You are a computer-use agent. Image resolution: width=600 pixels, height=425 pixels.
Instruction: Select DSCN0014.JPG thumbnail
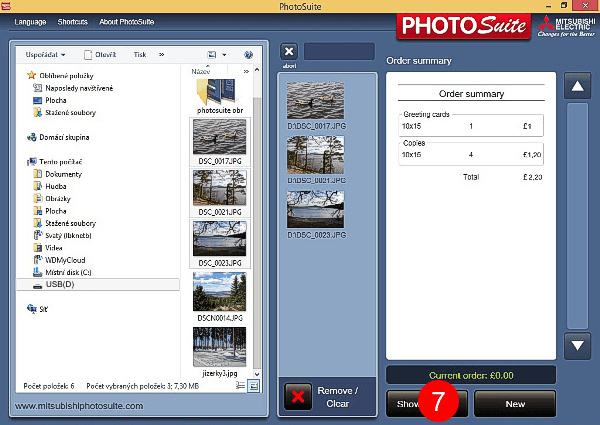click(x=220, y=297)
